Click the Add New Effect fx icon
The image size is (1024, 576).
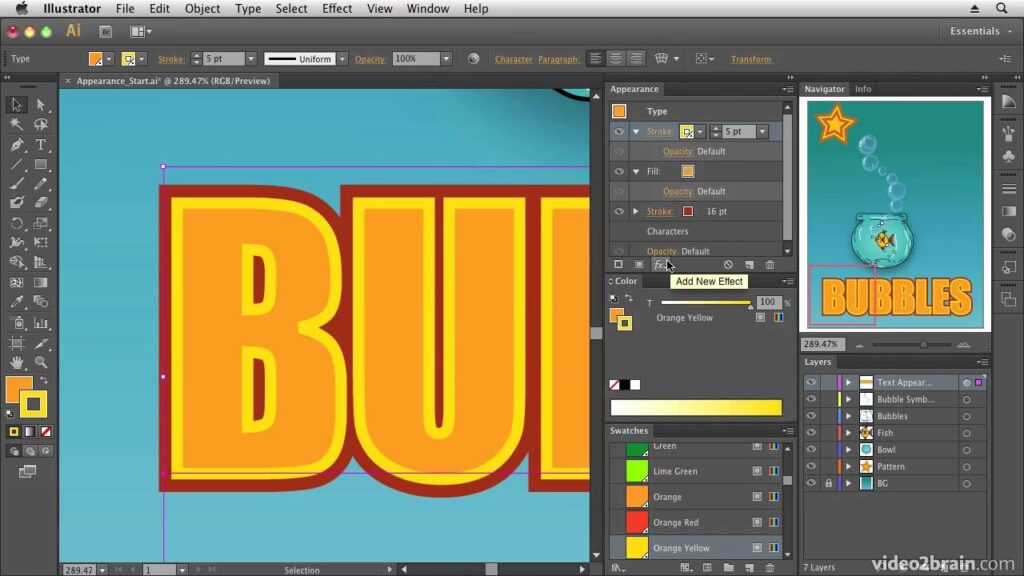(x=659, y=265)
